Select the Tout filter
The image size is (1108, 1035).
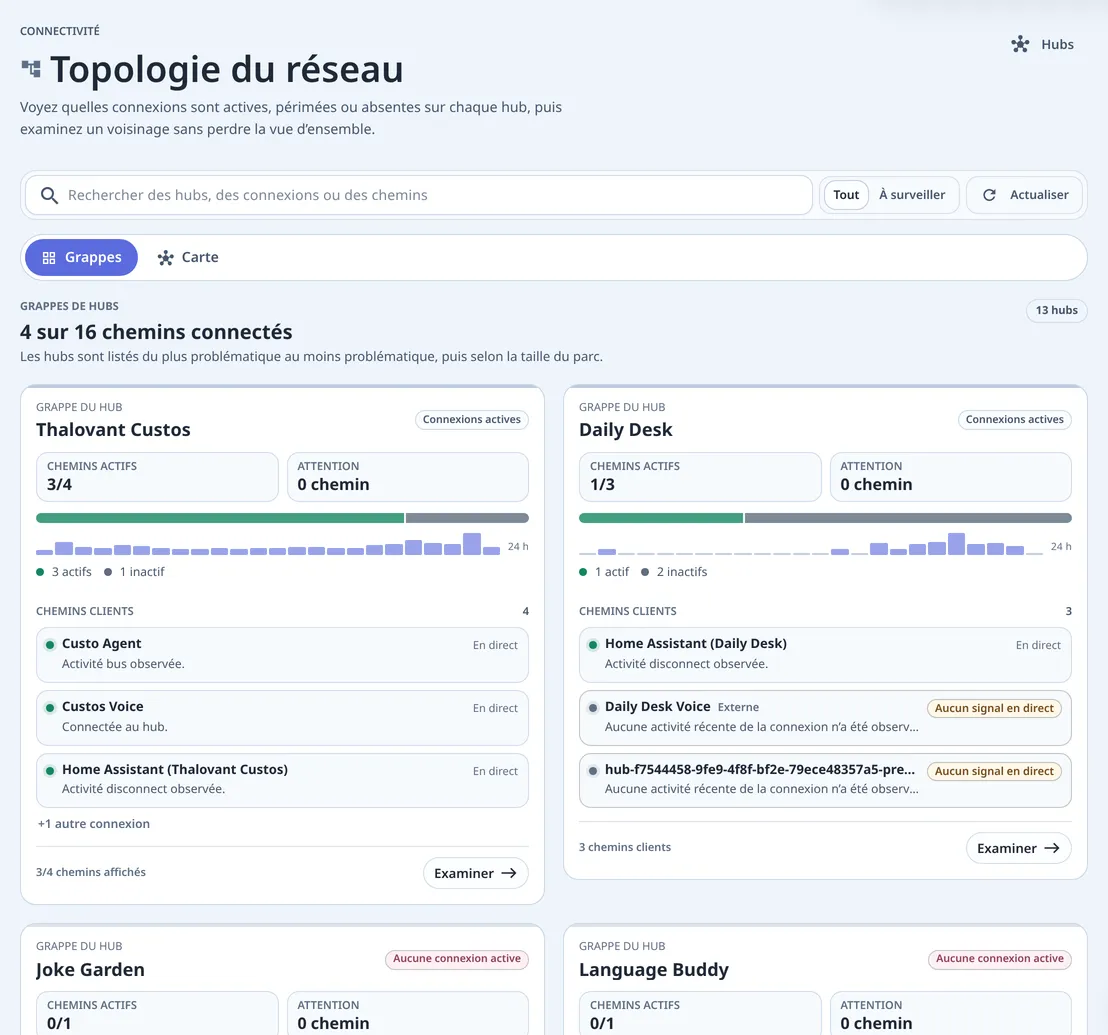[x=846, y=195]
